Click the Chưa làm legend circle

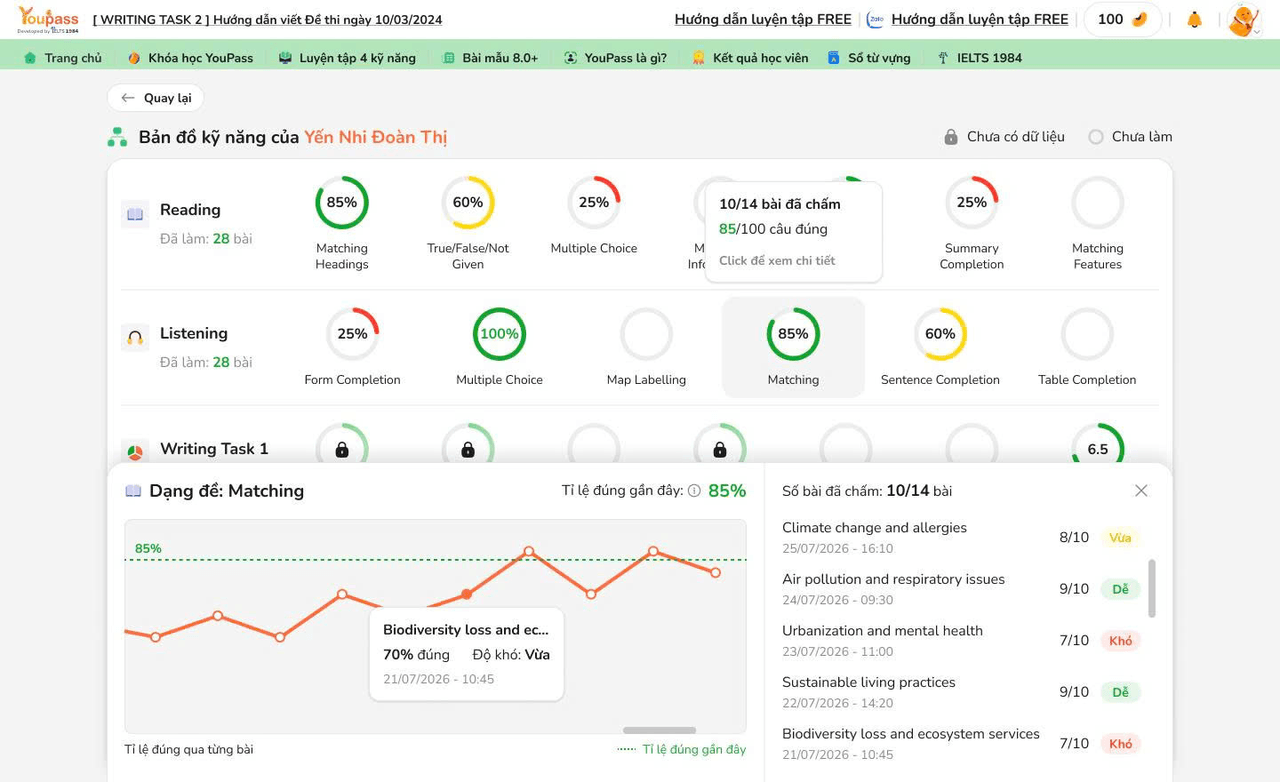pos(1096,137)
